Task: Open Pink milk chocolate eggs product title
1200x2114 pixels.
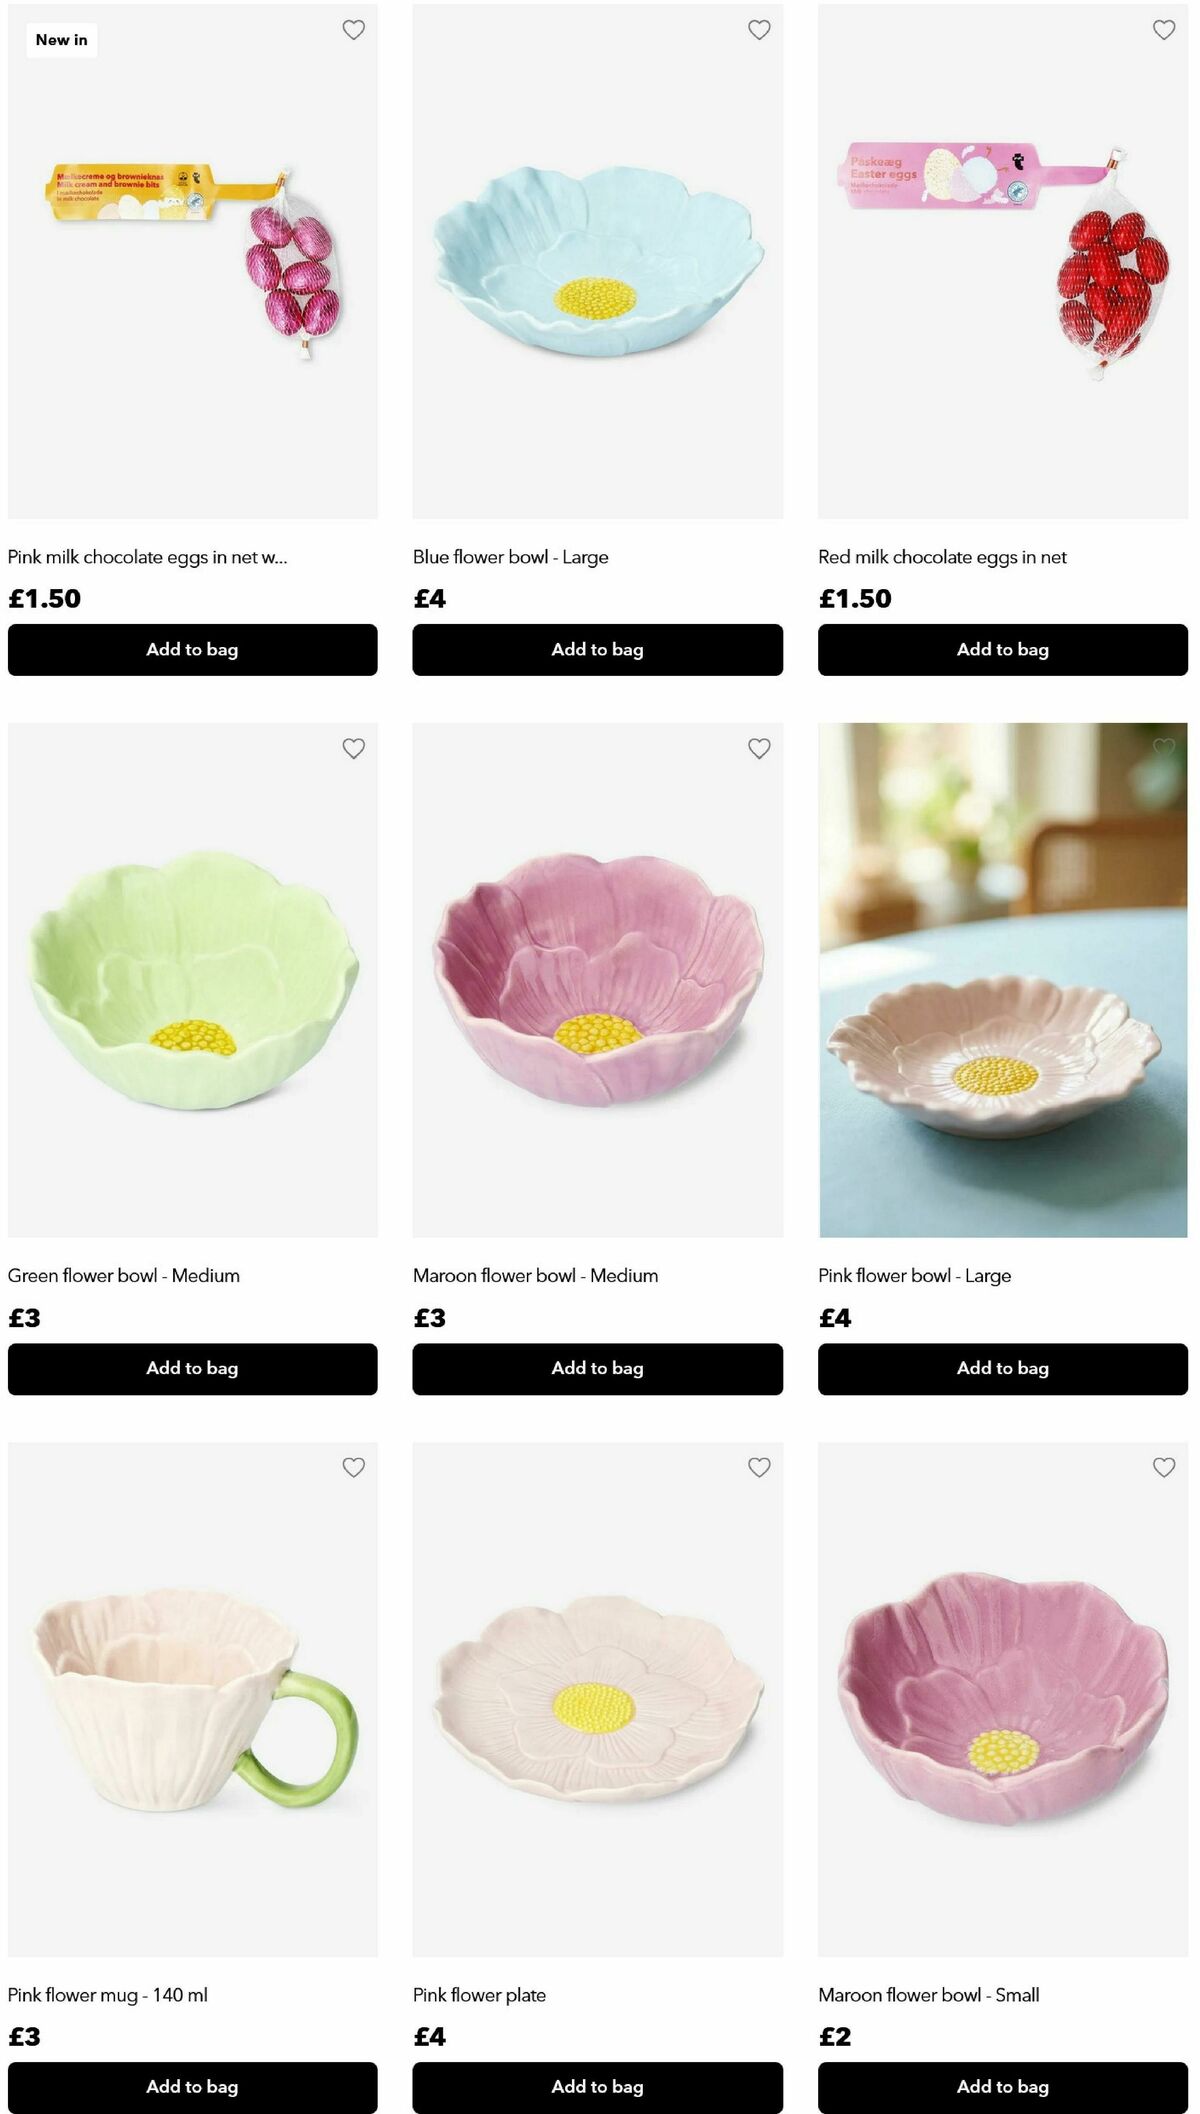Action: [148, 557]
